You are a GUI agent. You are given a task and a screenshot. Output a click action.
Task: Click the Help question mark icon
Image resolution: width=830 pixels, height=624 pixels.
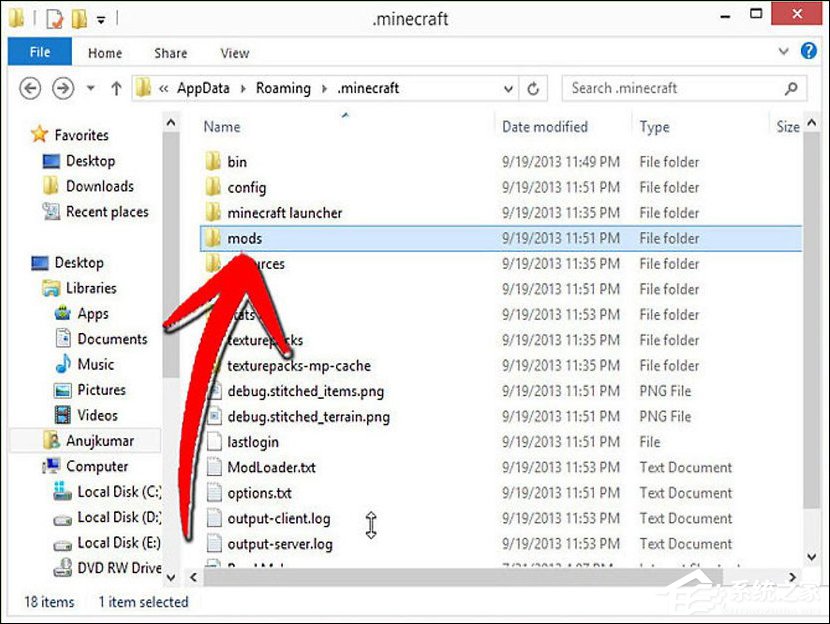[x=809, y=50]
